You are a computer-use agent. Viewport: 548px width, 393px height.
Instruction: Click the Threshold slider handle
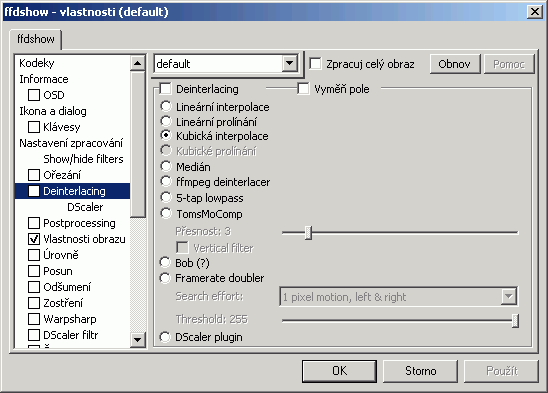(515, 321)
